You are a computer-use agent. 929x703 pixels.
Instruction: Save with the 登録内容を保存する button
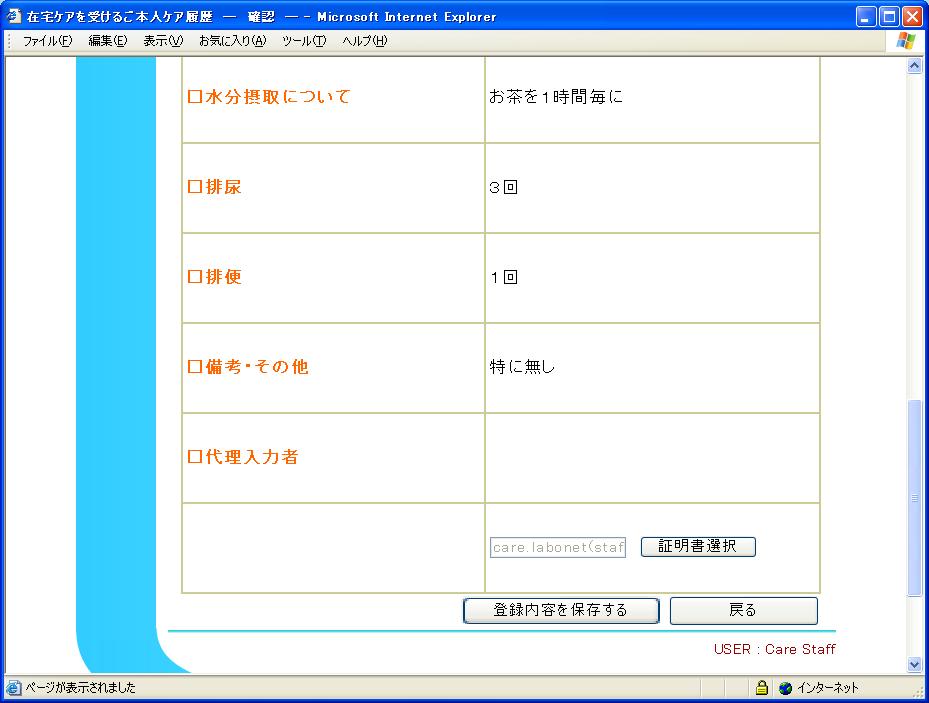coord(560,610)
